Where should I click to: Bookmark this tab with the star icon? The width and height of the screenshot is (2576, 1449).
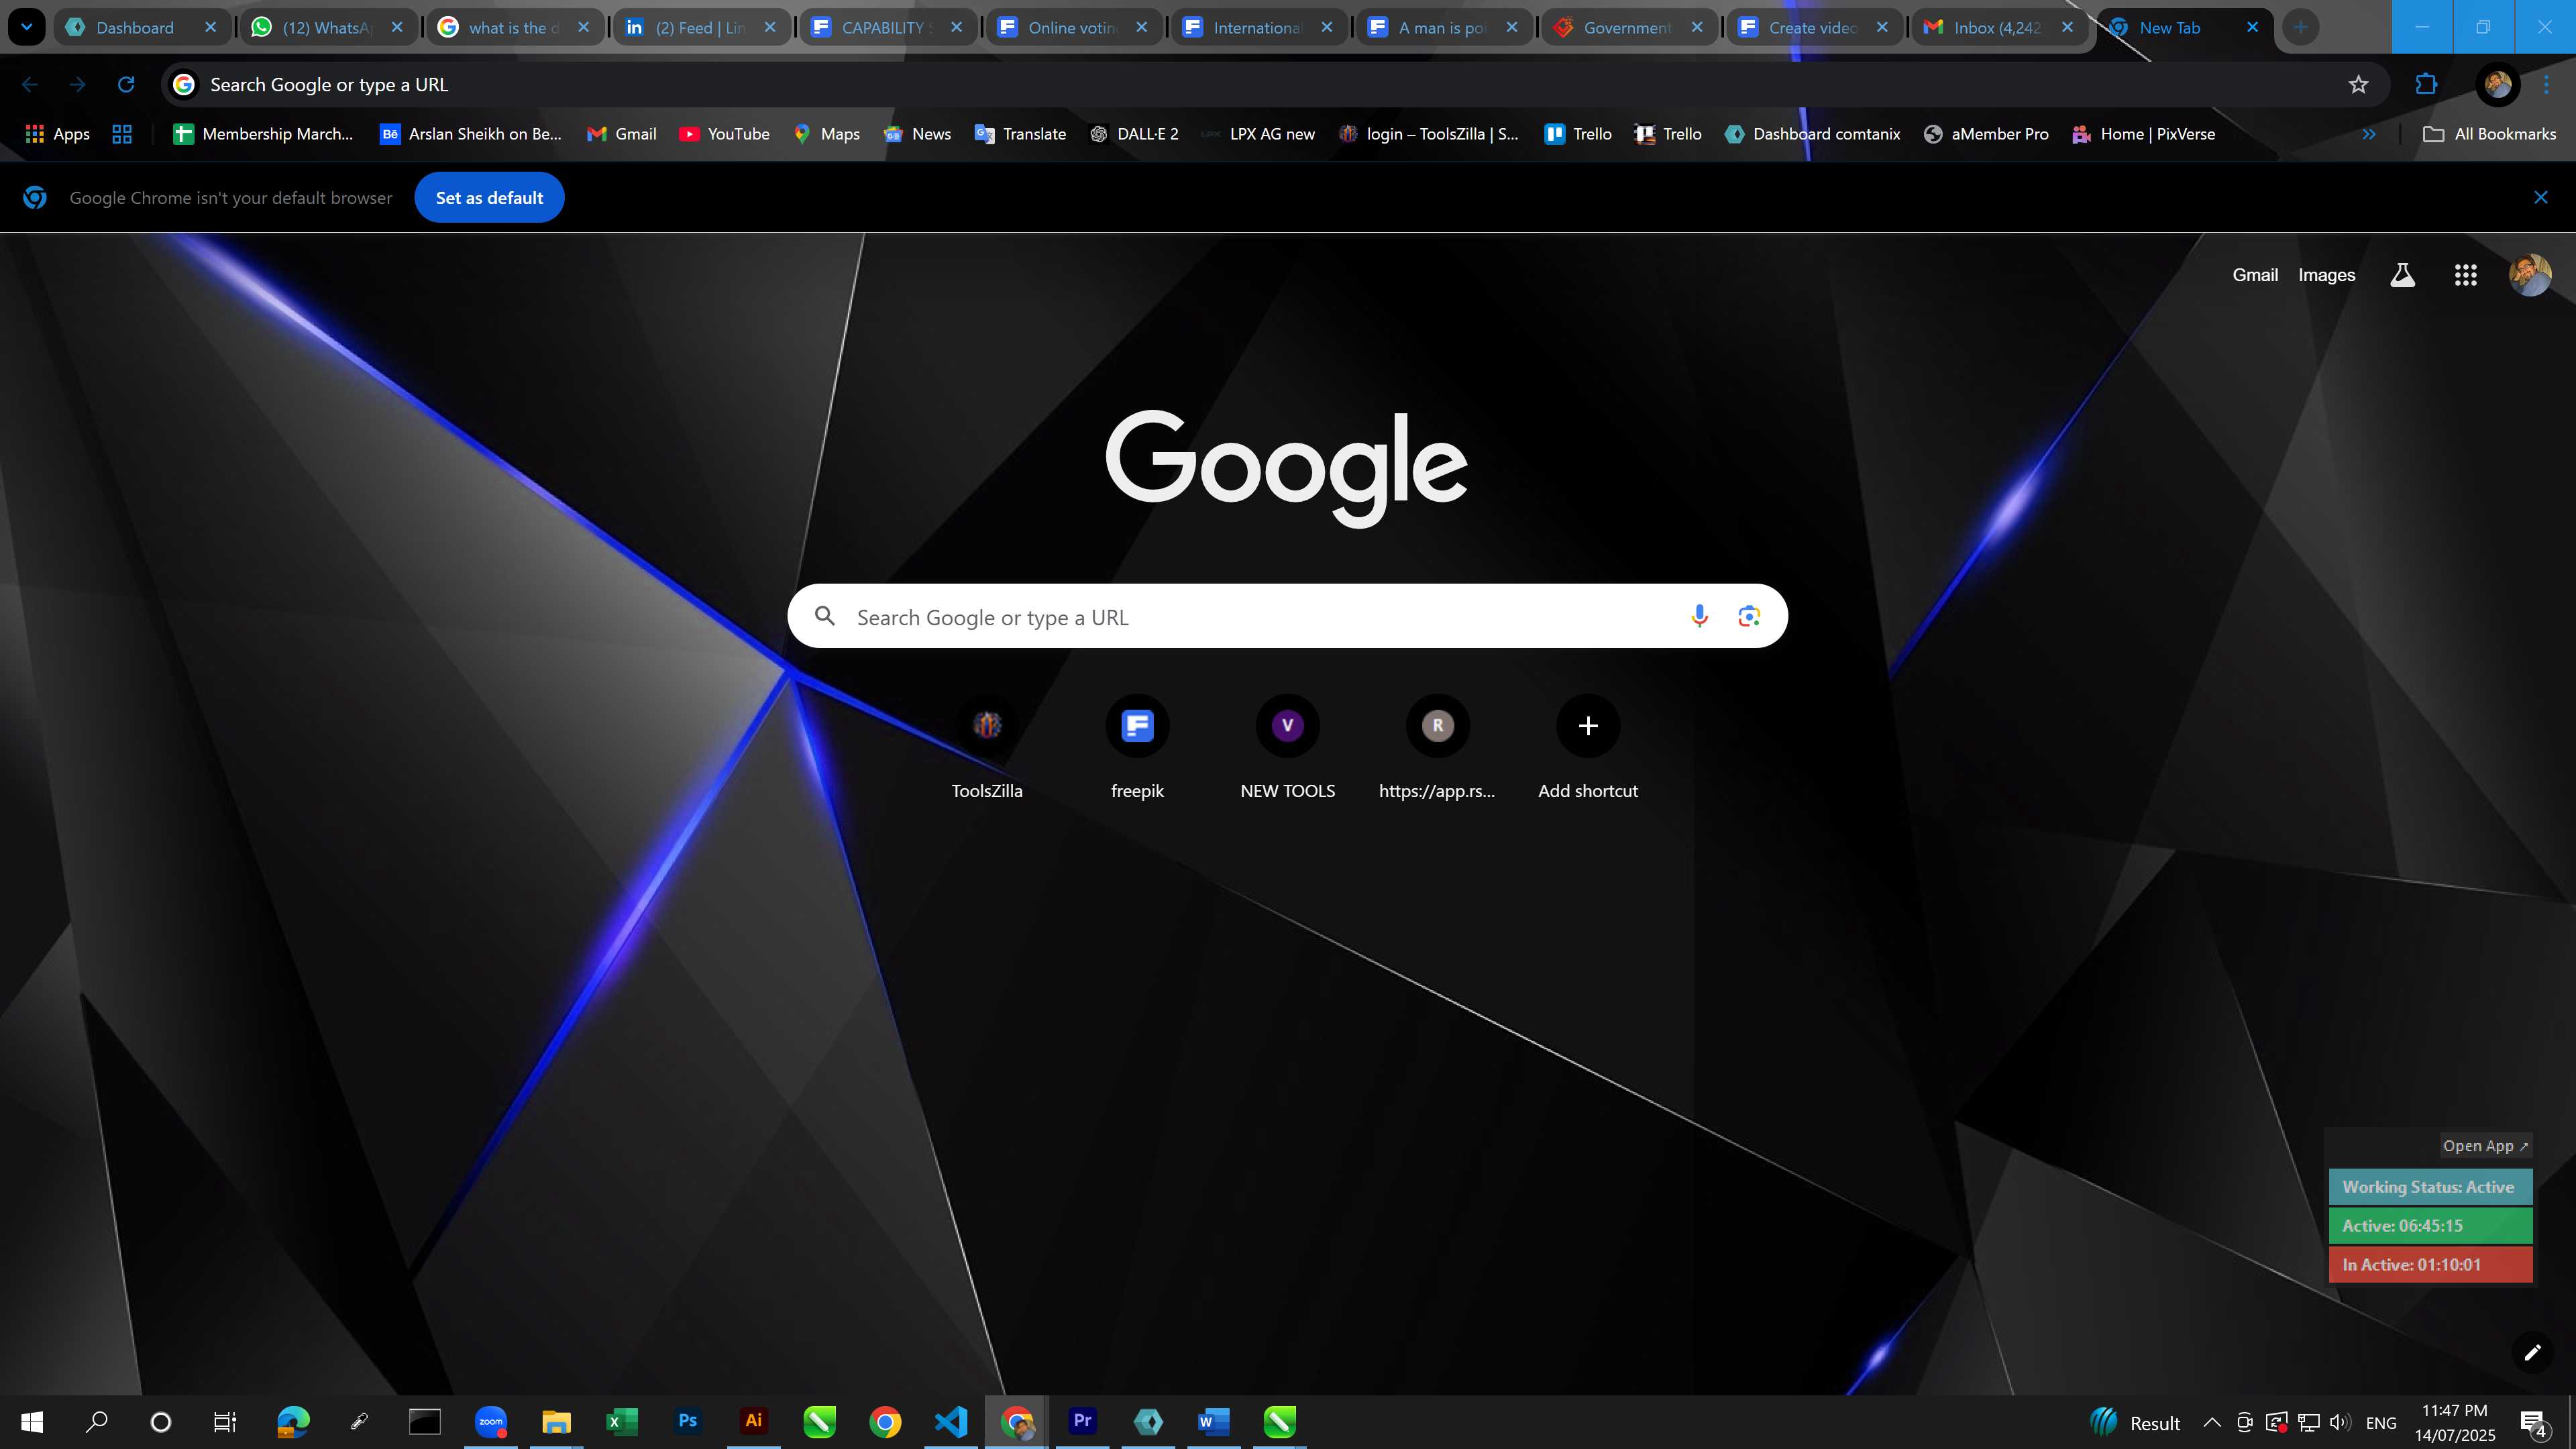(2359, 85)
